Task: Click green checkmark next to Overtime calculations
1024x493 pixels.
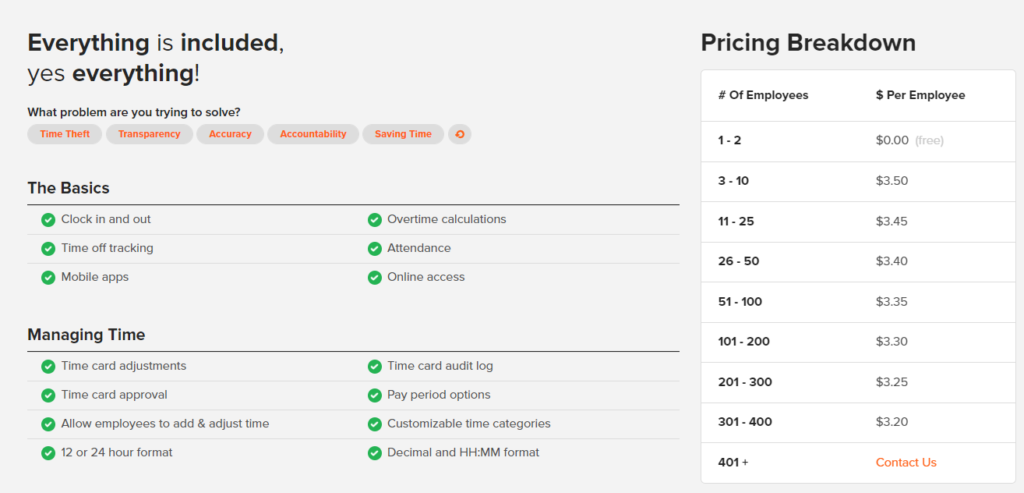Action: point(374,219)
